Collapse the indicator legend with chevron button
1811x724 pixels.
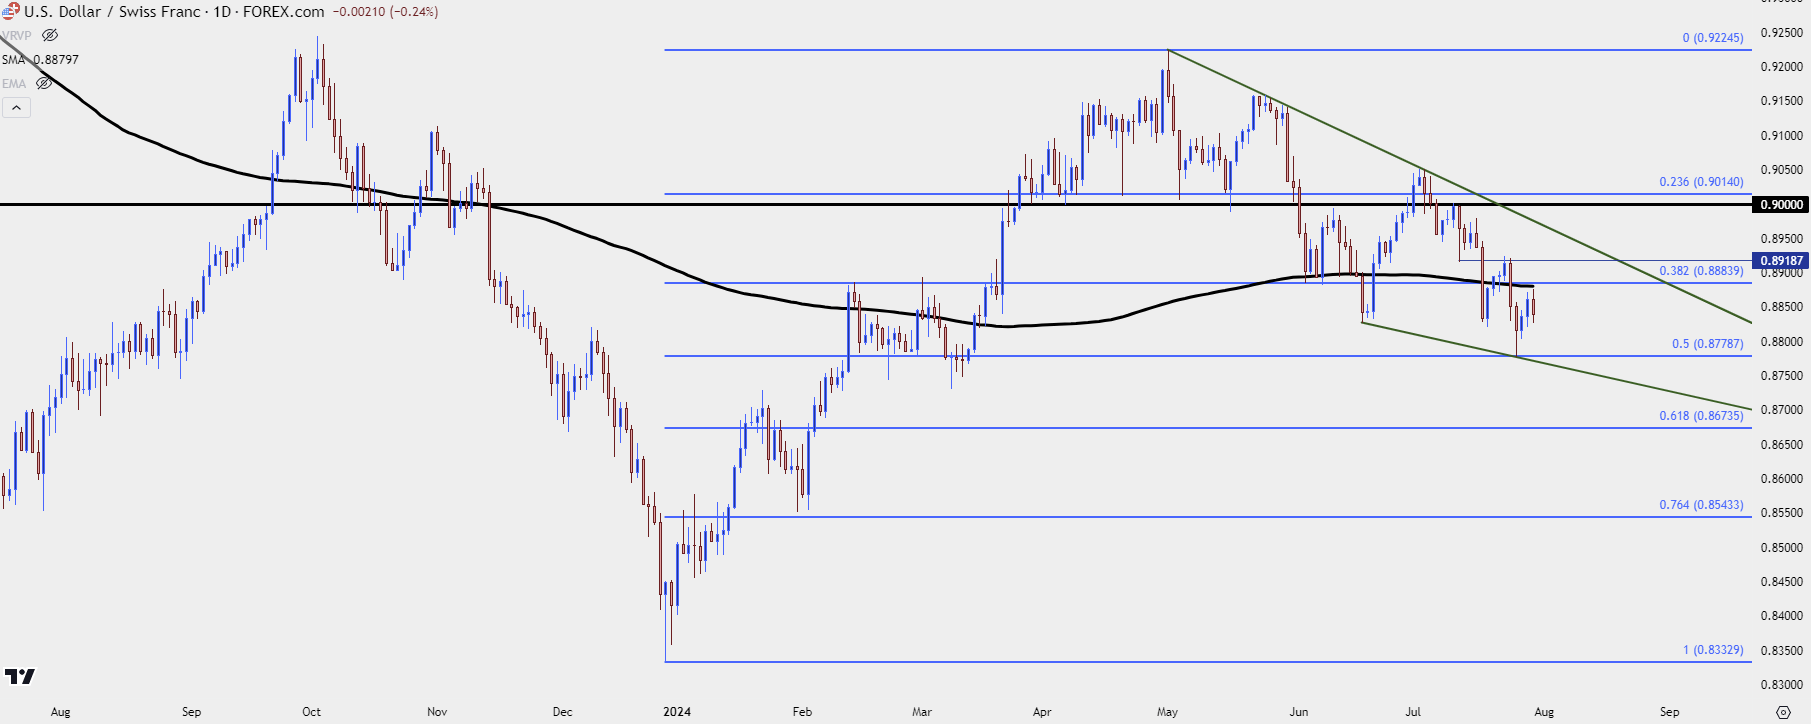tap(16, 107)
